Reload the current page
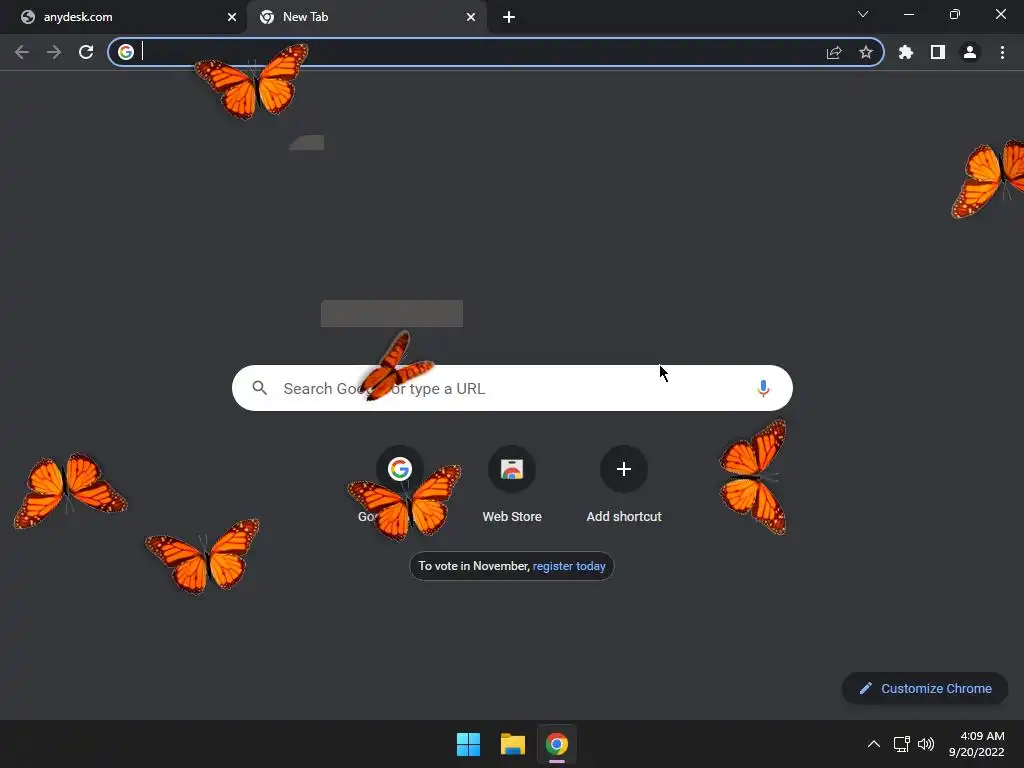 (86, 52)
